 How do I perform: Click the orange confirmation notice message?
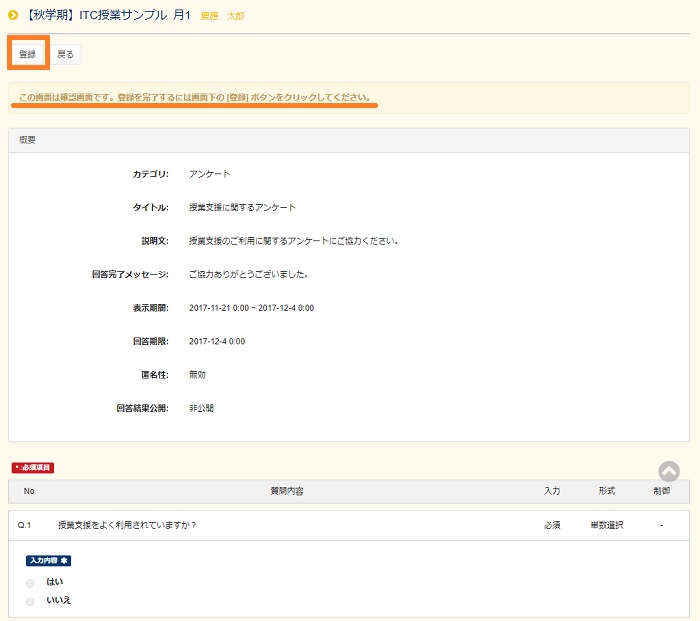tap(195, 98)
